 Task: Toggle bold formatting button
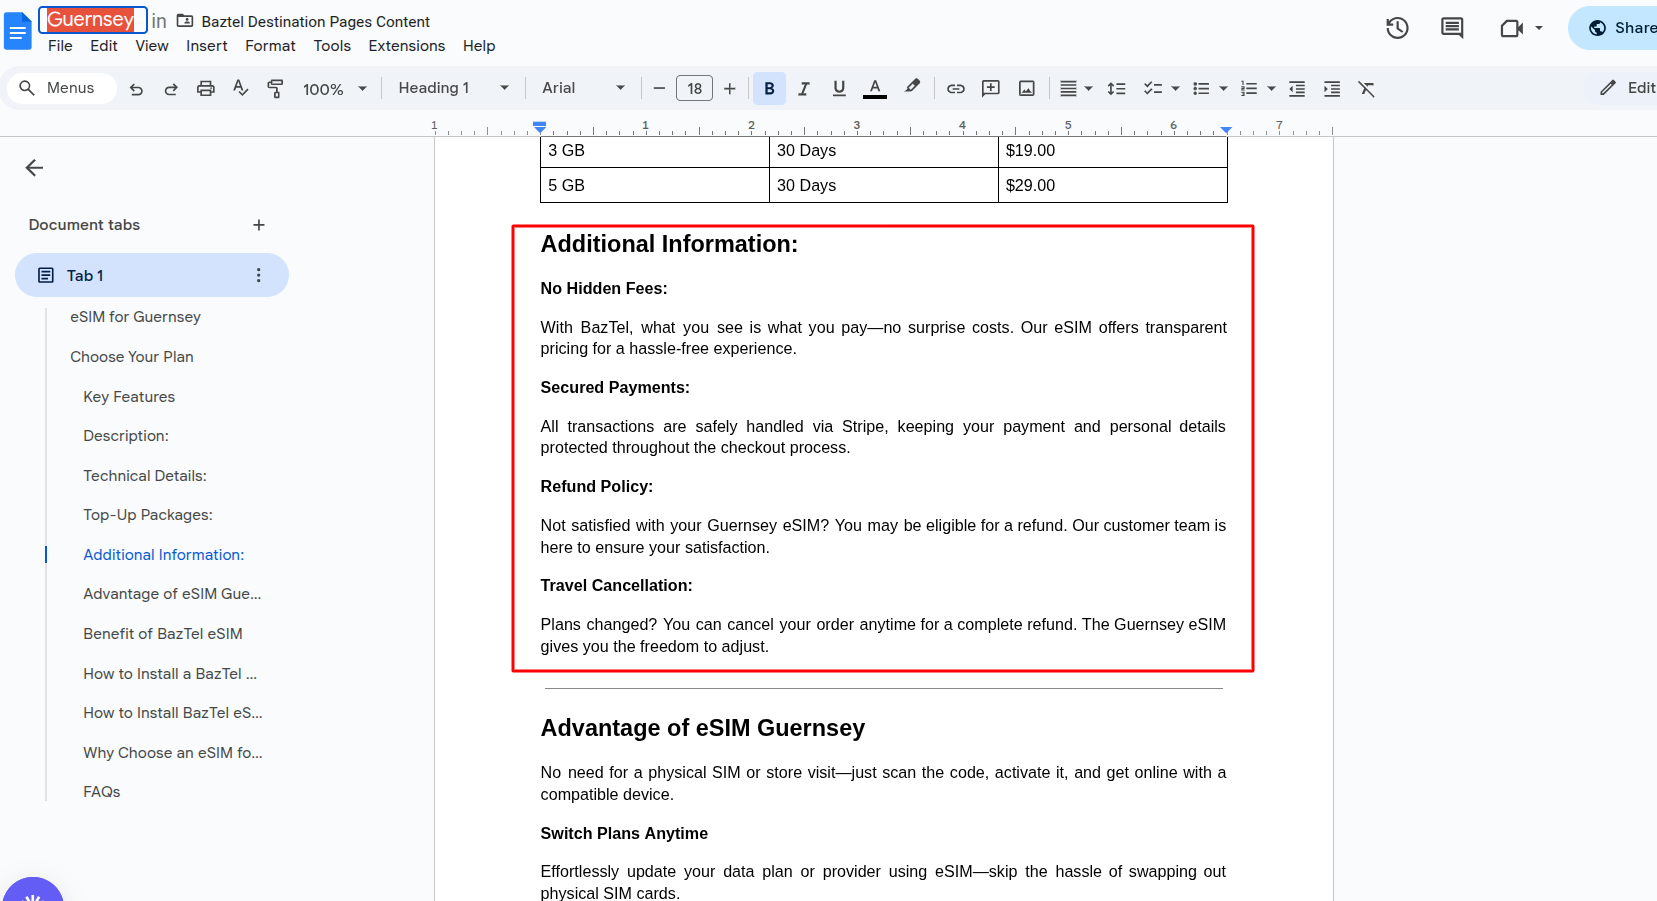click(x=769, y=89)
